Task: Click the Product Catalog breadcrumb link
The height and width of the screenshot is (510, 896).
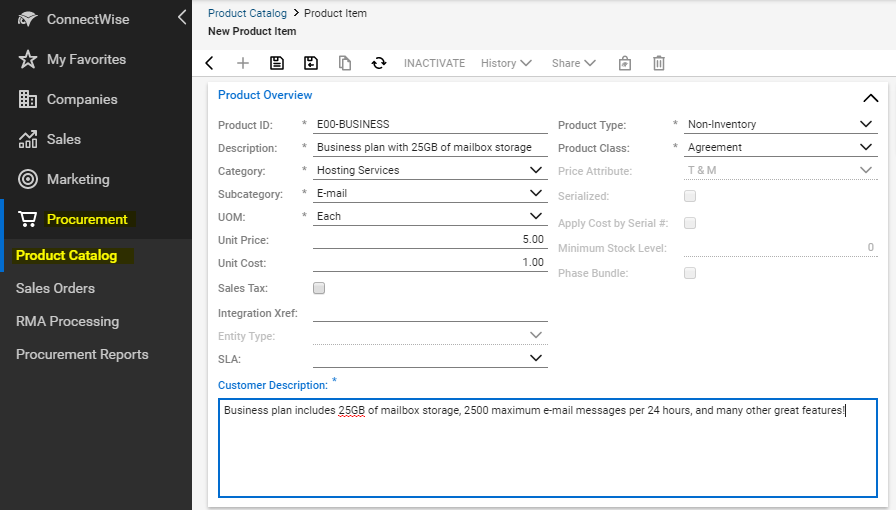Action: point(247,13)
